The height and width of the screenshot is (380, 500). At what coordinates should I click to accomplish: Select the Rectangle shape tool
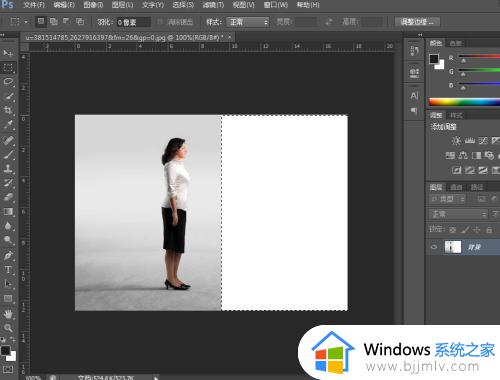(x=8, y=299)
